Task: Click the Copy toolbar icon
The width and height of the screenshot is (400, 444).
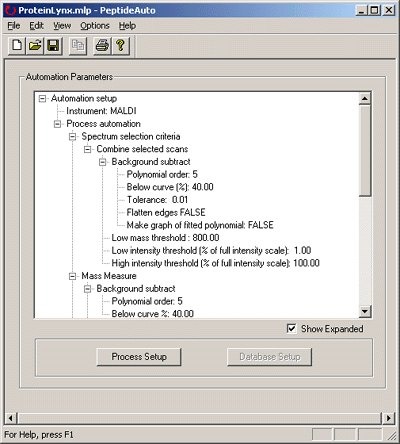Action: pos(78,45)
